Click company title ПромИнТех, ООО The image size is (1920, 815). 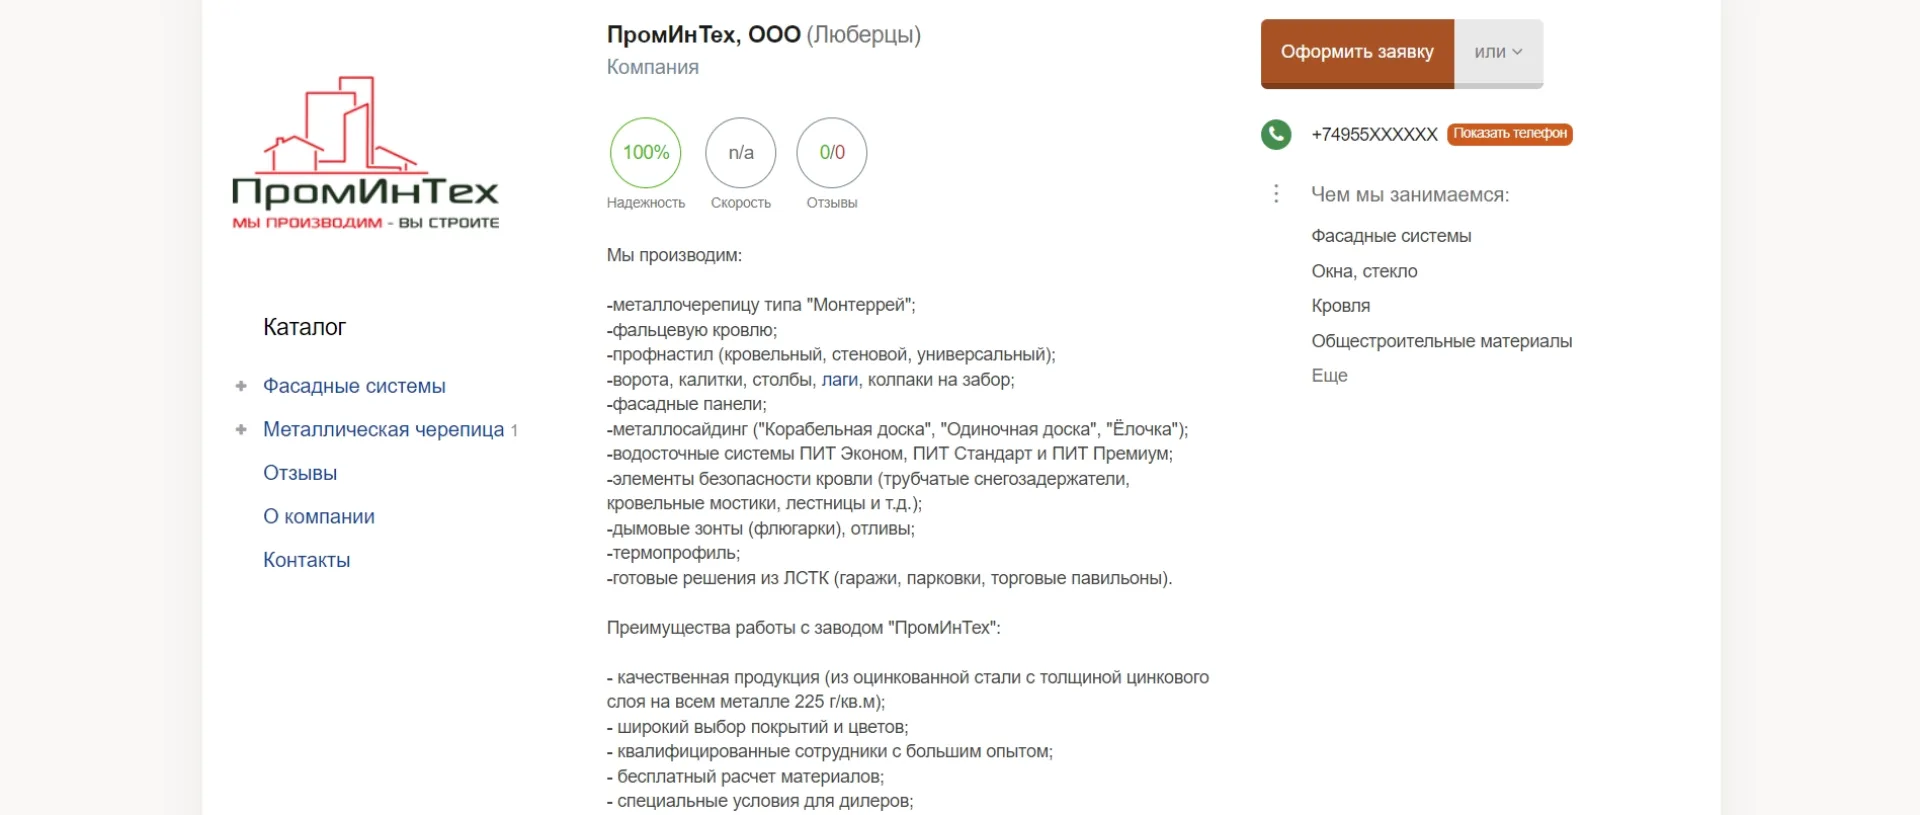703,35
